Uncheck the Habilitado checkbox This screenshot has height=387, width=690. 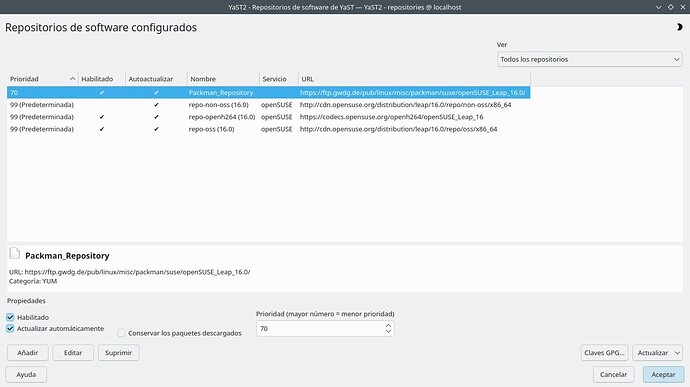(x=10, y=317)
